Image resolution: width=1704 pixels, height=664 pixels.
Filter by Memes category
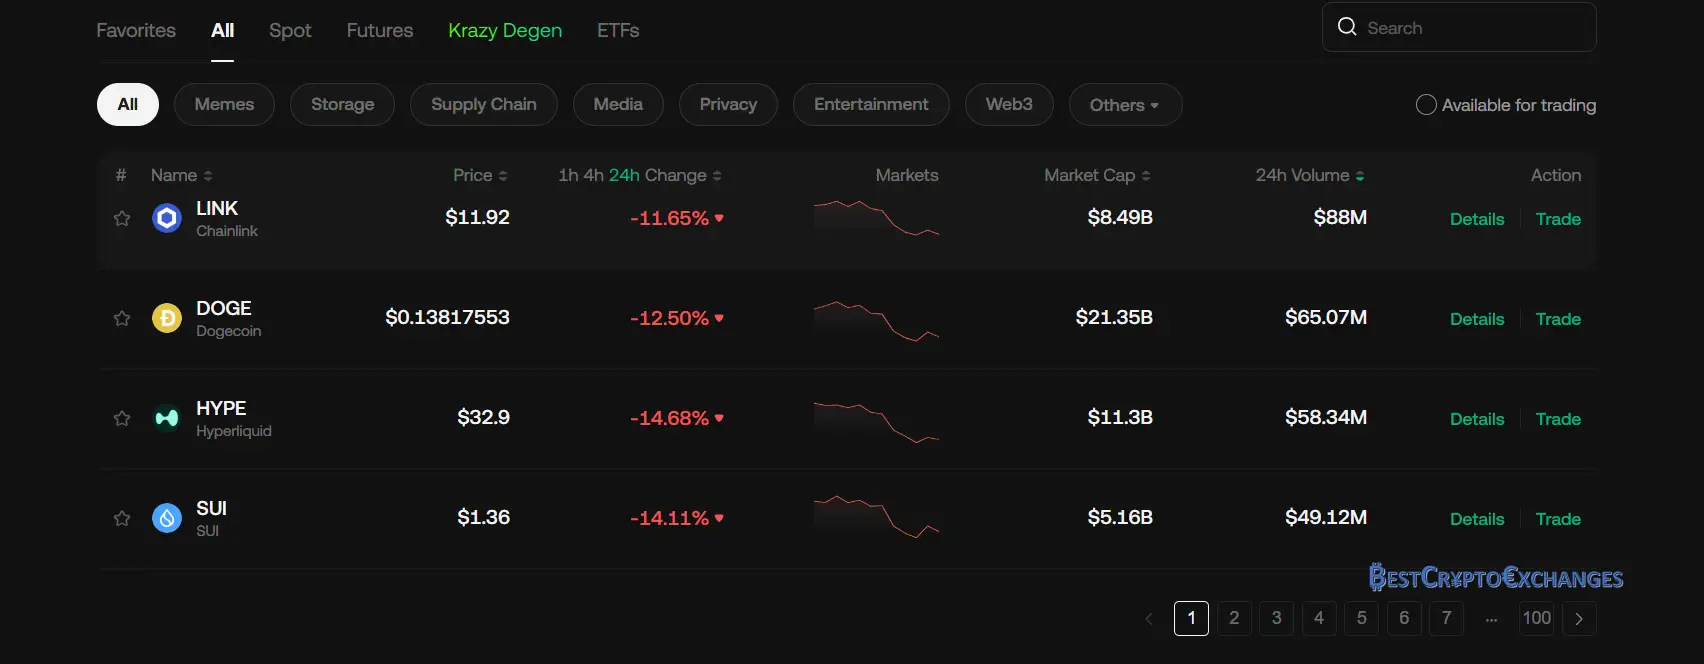pos(224,104)
